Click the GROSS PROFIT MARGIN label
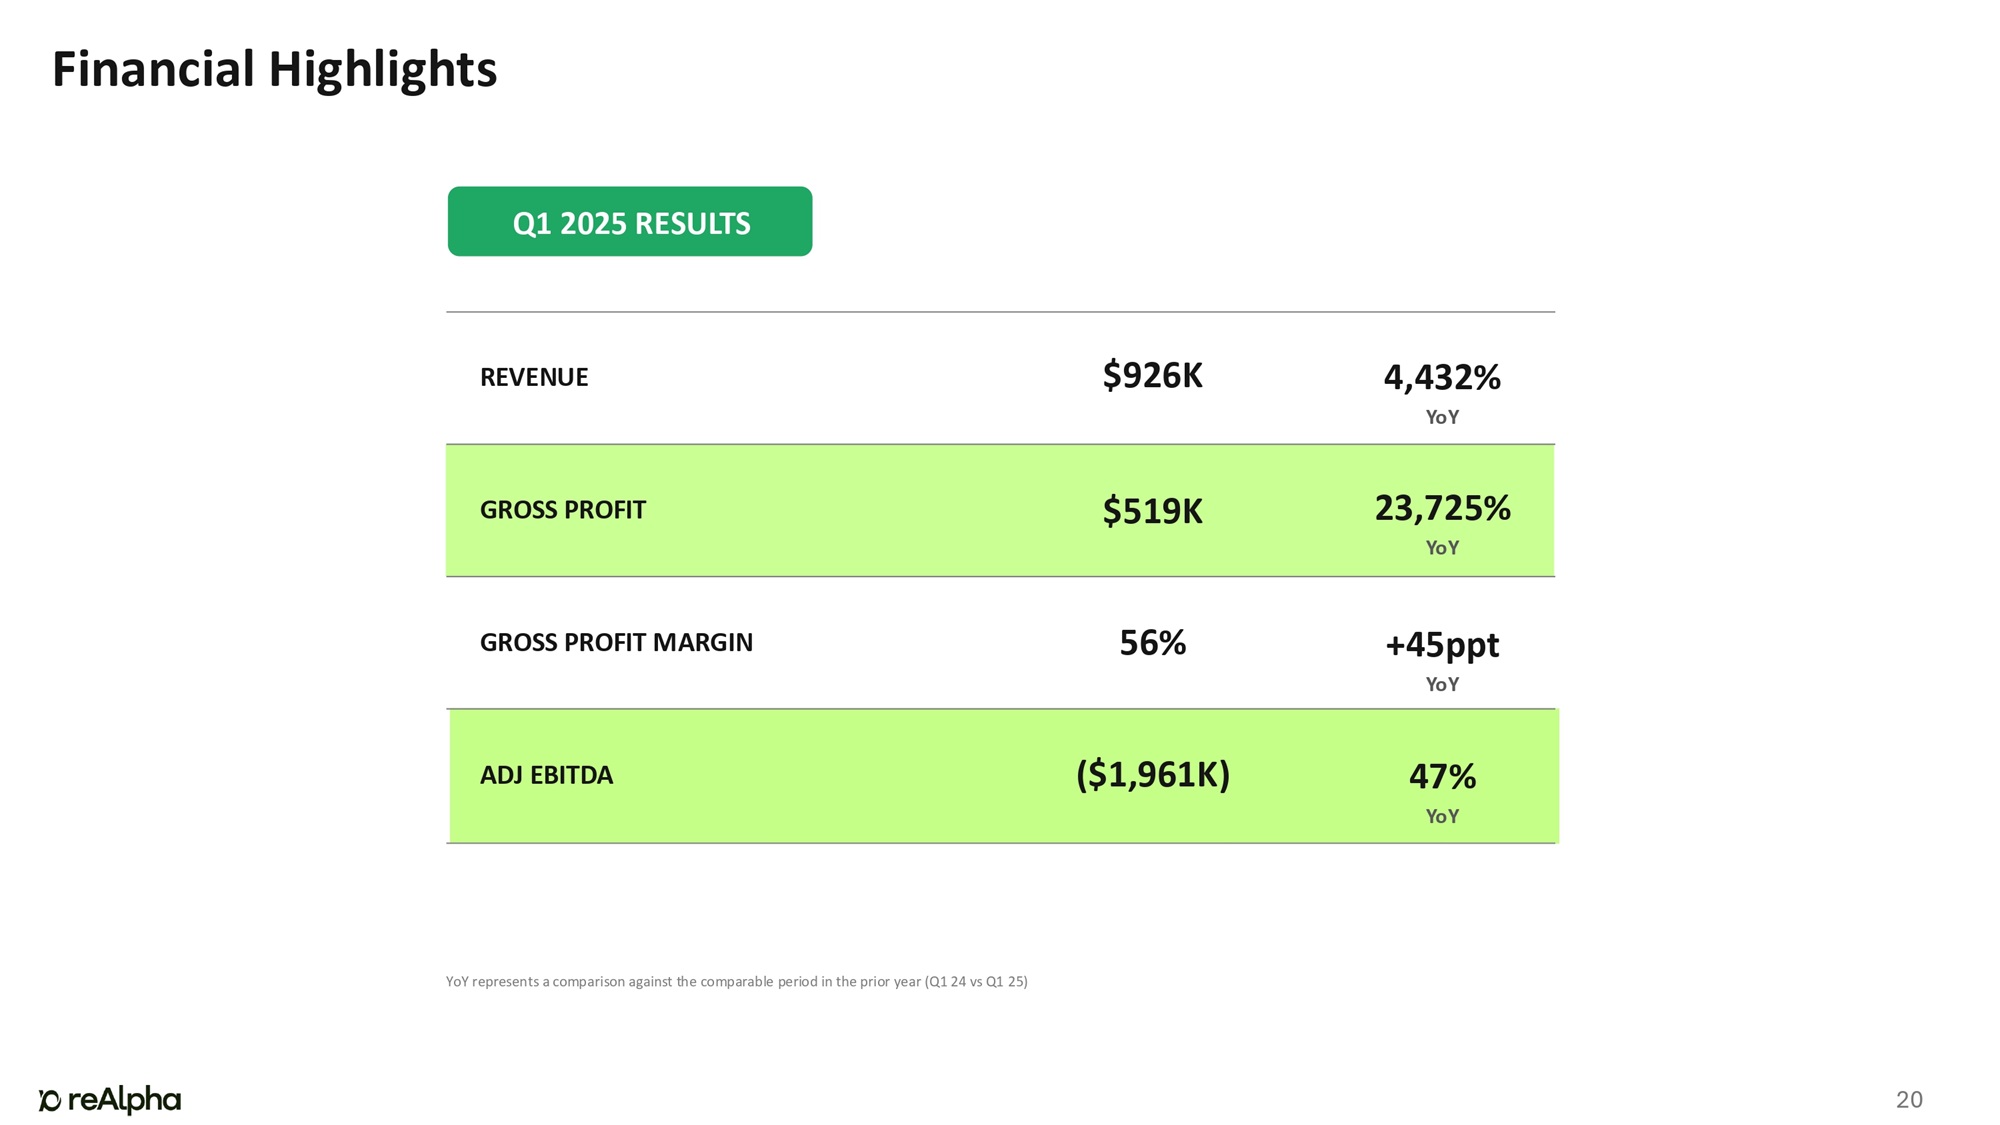This screenshot has width=2000, height=1125. tap(616, 642)
